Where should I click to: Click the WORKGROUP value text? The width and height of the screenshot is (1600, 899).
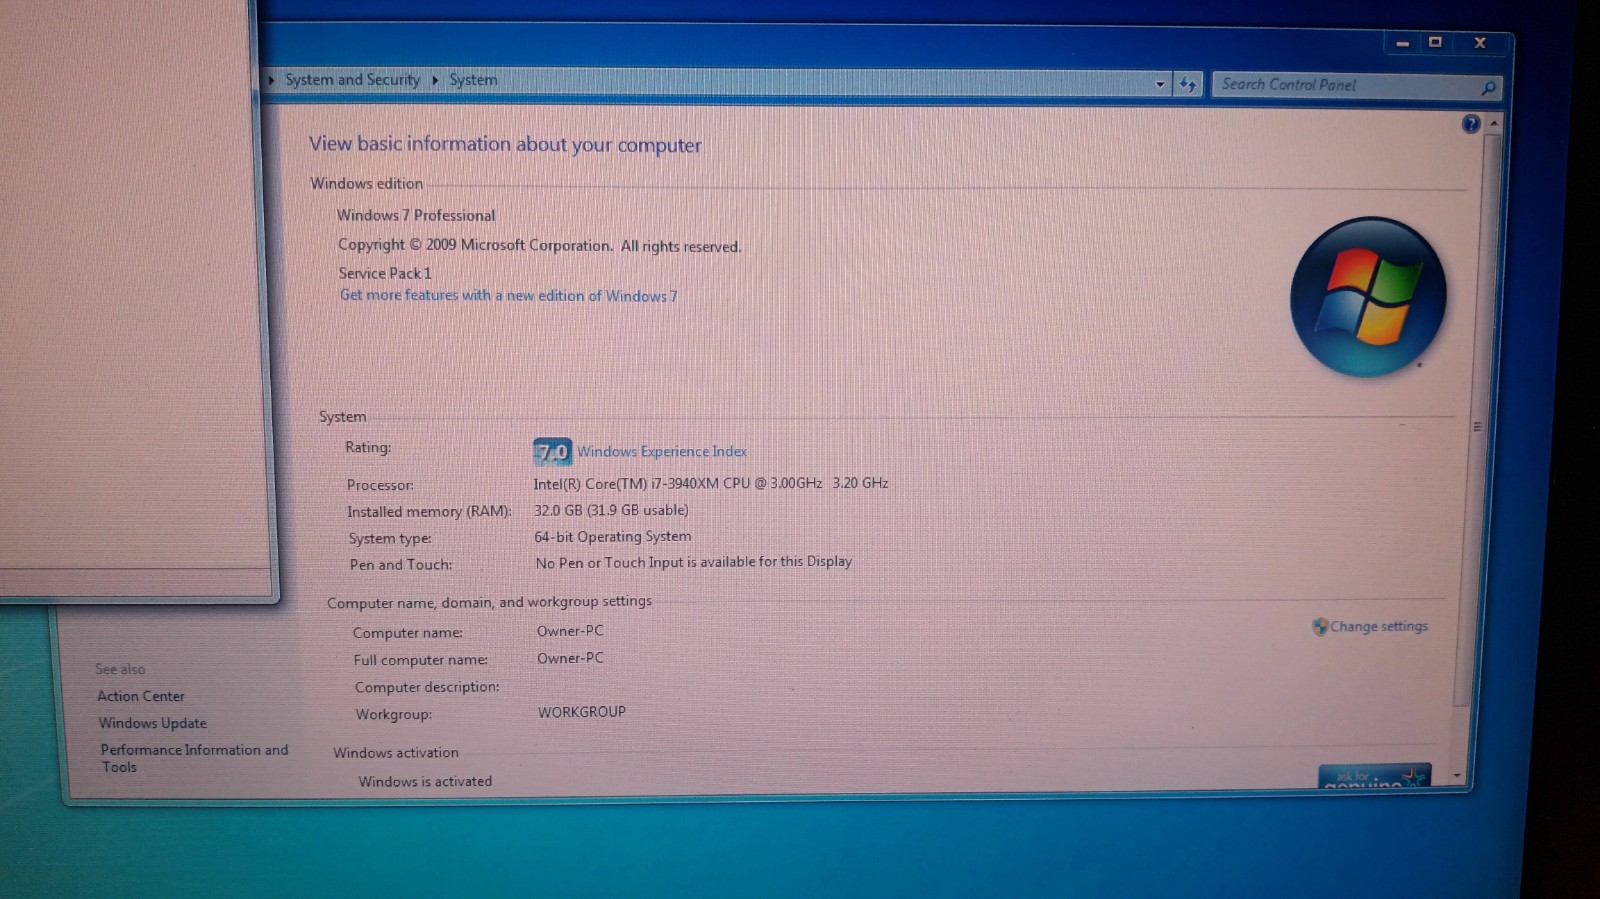tap(582, 712)
